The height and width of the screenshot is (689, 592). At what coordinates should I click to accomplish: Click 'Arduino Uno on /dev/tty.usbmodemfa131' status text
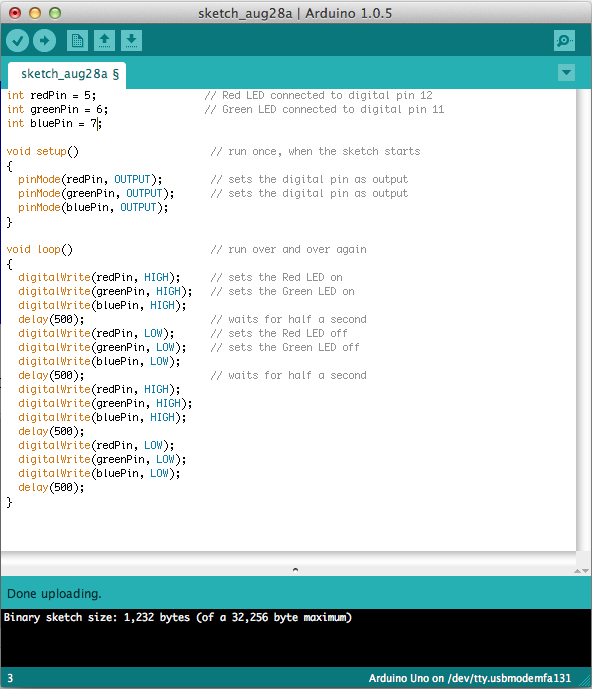pos(469,678)
